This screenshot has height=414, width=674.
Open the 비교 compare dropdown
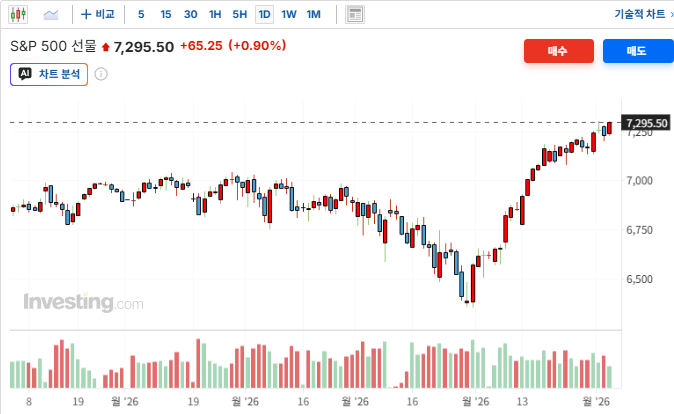[x=98, y=15]
